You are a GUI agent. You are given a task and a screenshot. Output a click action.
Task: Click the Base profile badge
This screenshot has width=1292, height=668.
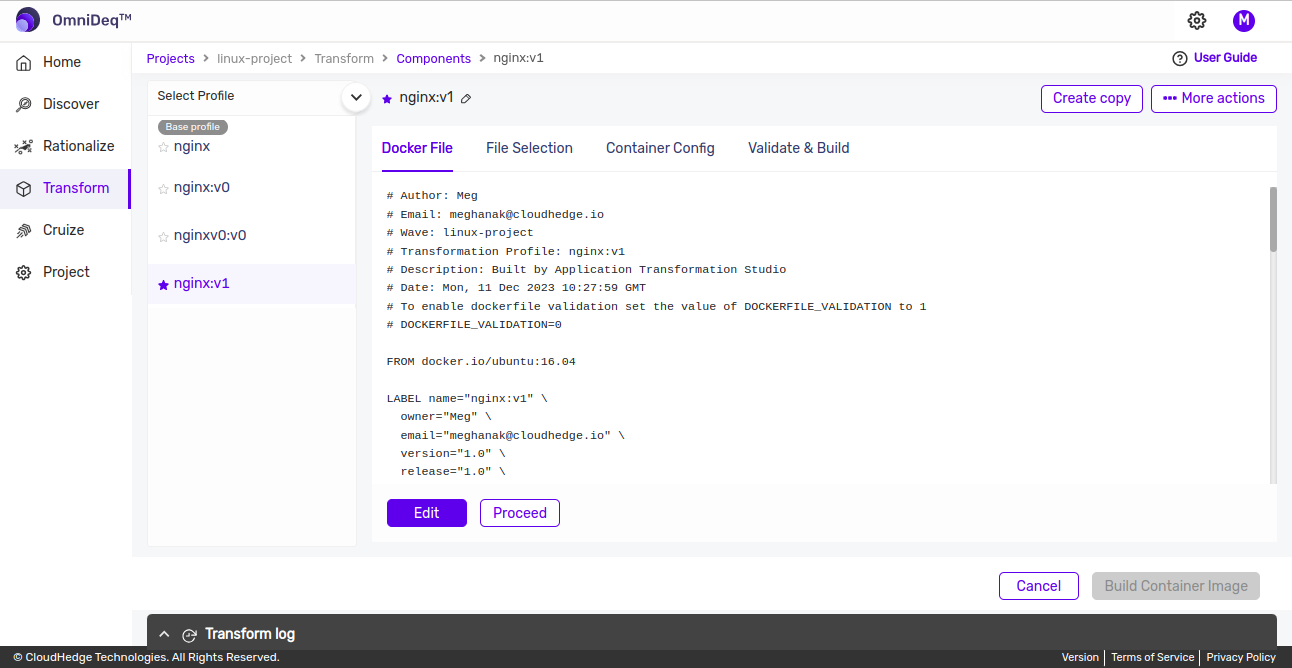point(193,127)
